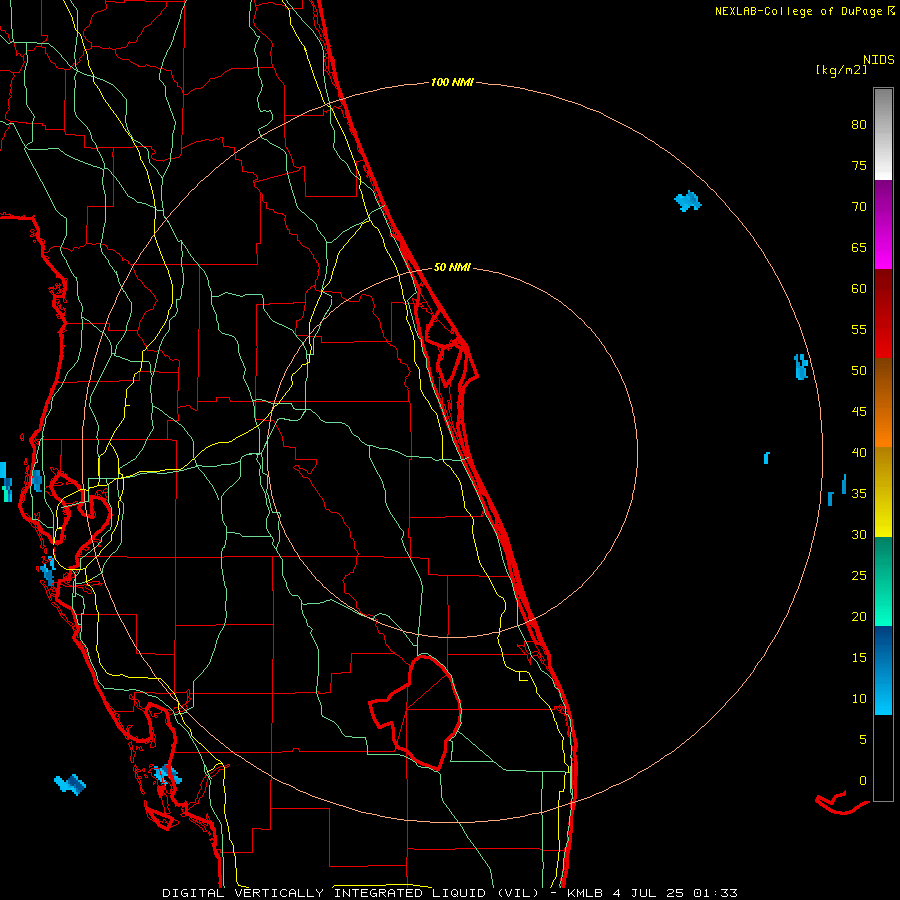
Task: Click the scale value 40
Action: click(x=859, y=453)
